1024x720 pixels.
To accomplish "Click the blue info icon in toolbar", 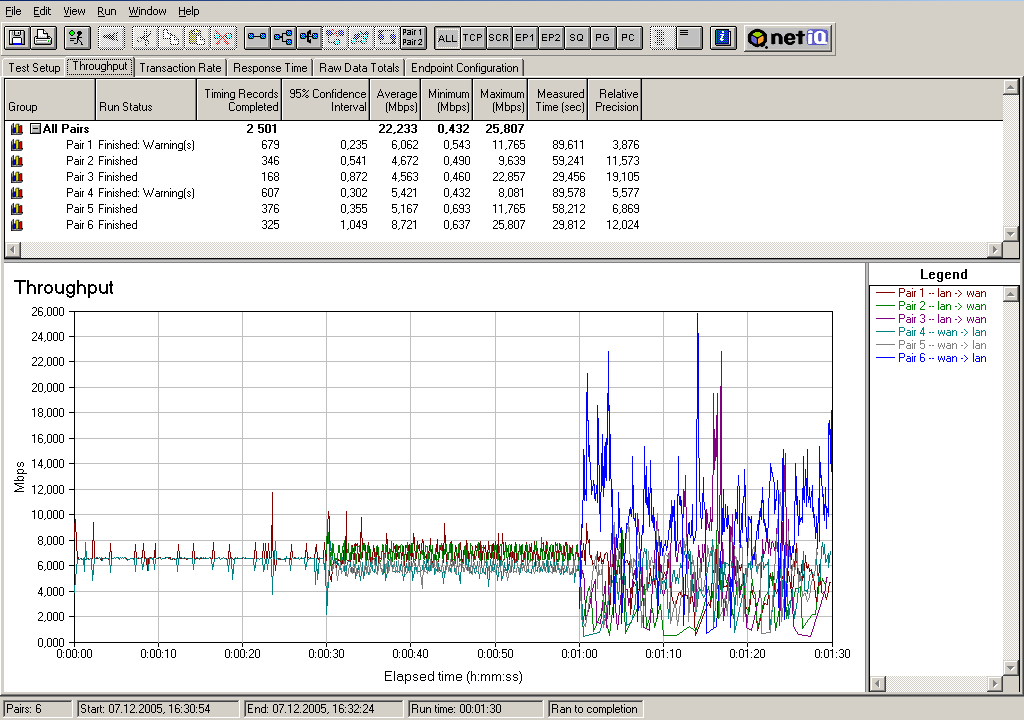I will pos(723,38).
